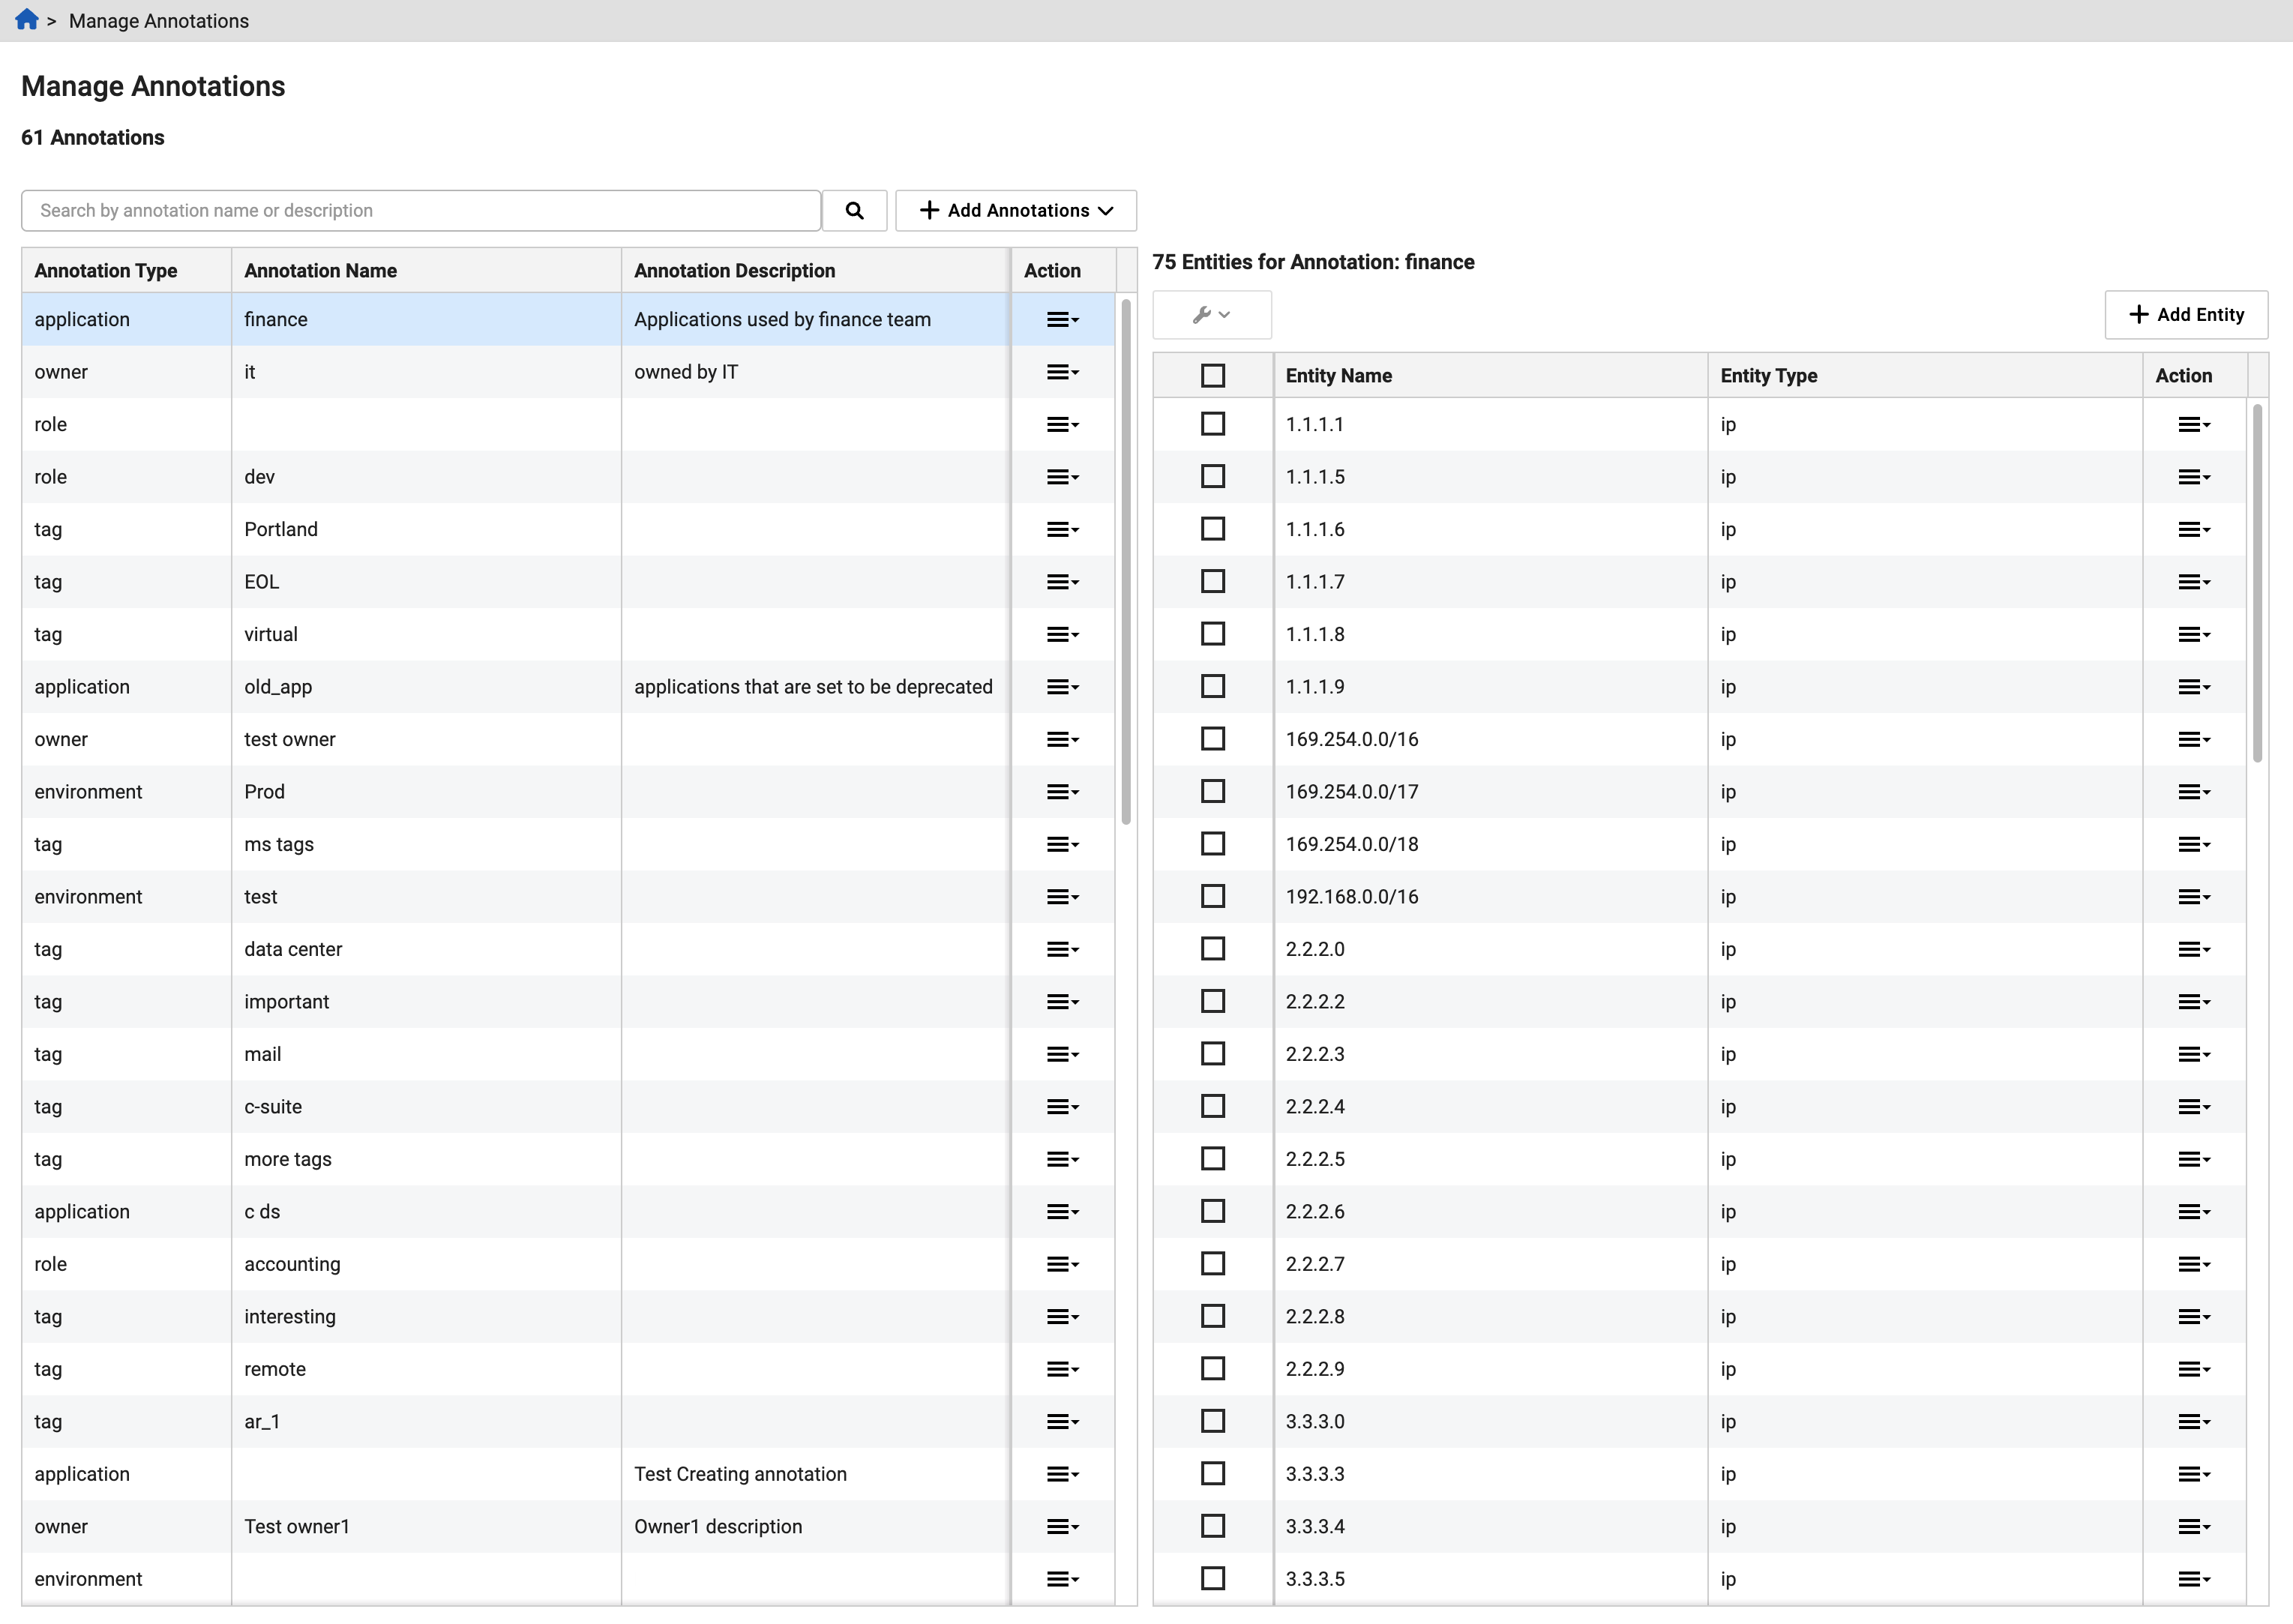Open the action menu for the Portland tag
Screen dimensions: 2293x1624
coord(1063,529)
